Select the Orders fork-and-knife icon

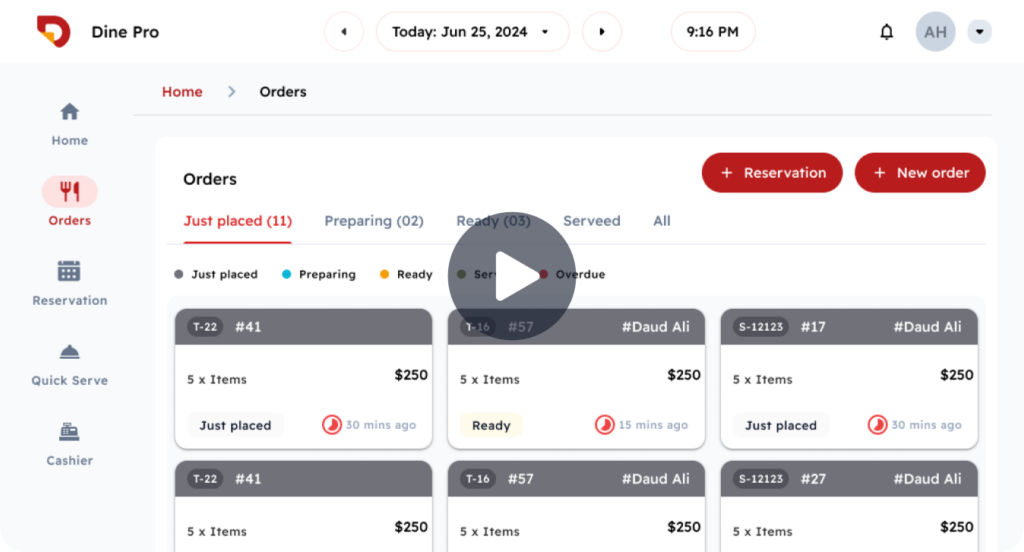(69, 191)
